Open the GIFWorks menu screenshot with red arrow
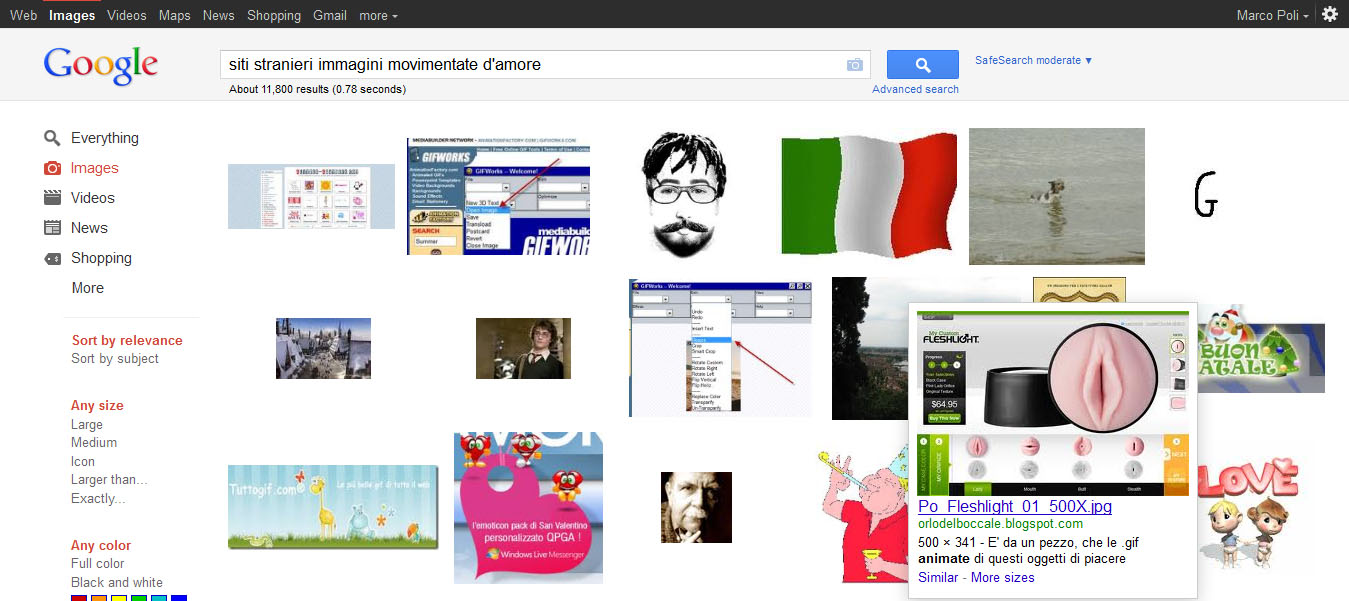Viewport: 1349px width, 601px height. click(720, 347)
